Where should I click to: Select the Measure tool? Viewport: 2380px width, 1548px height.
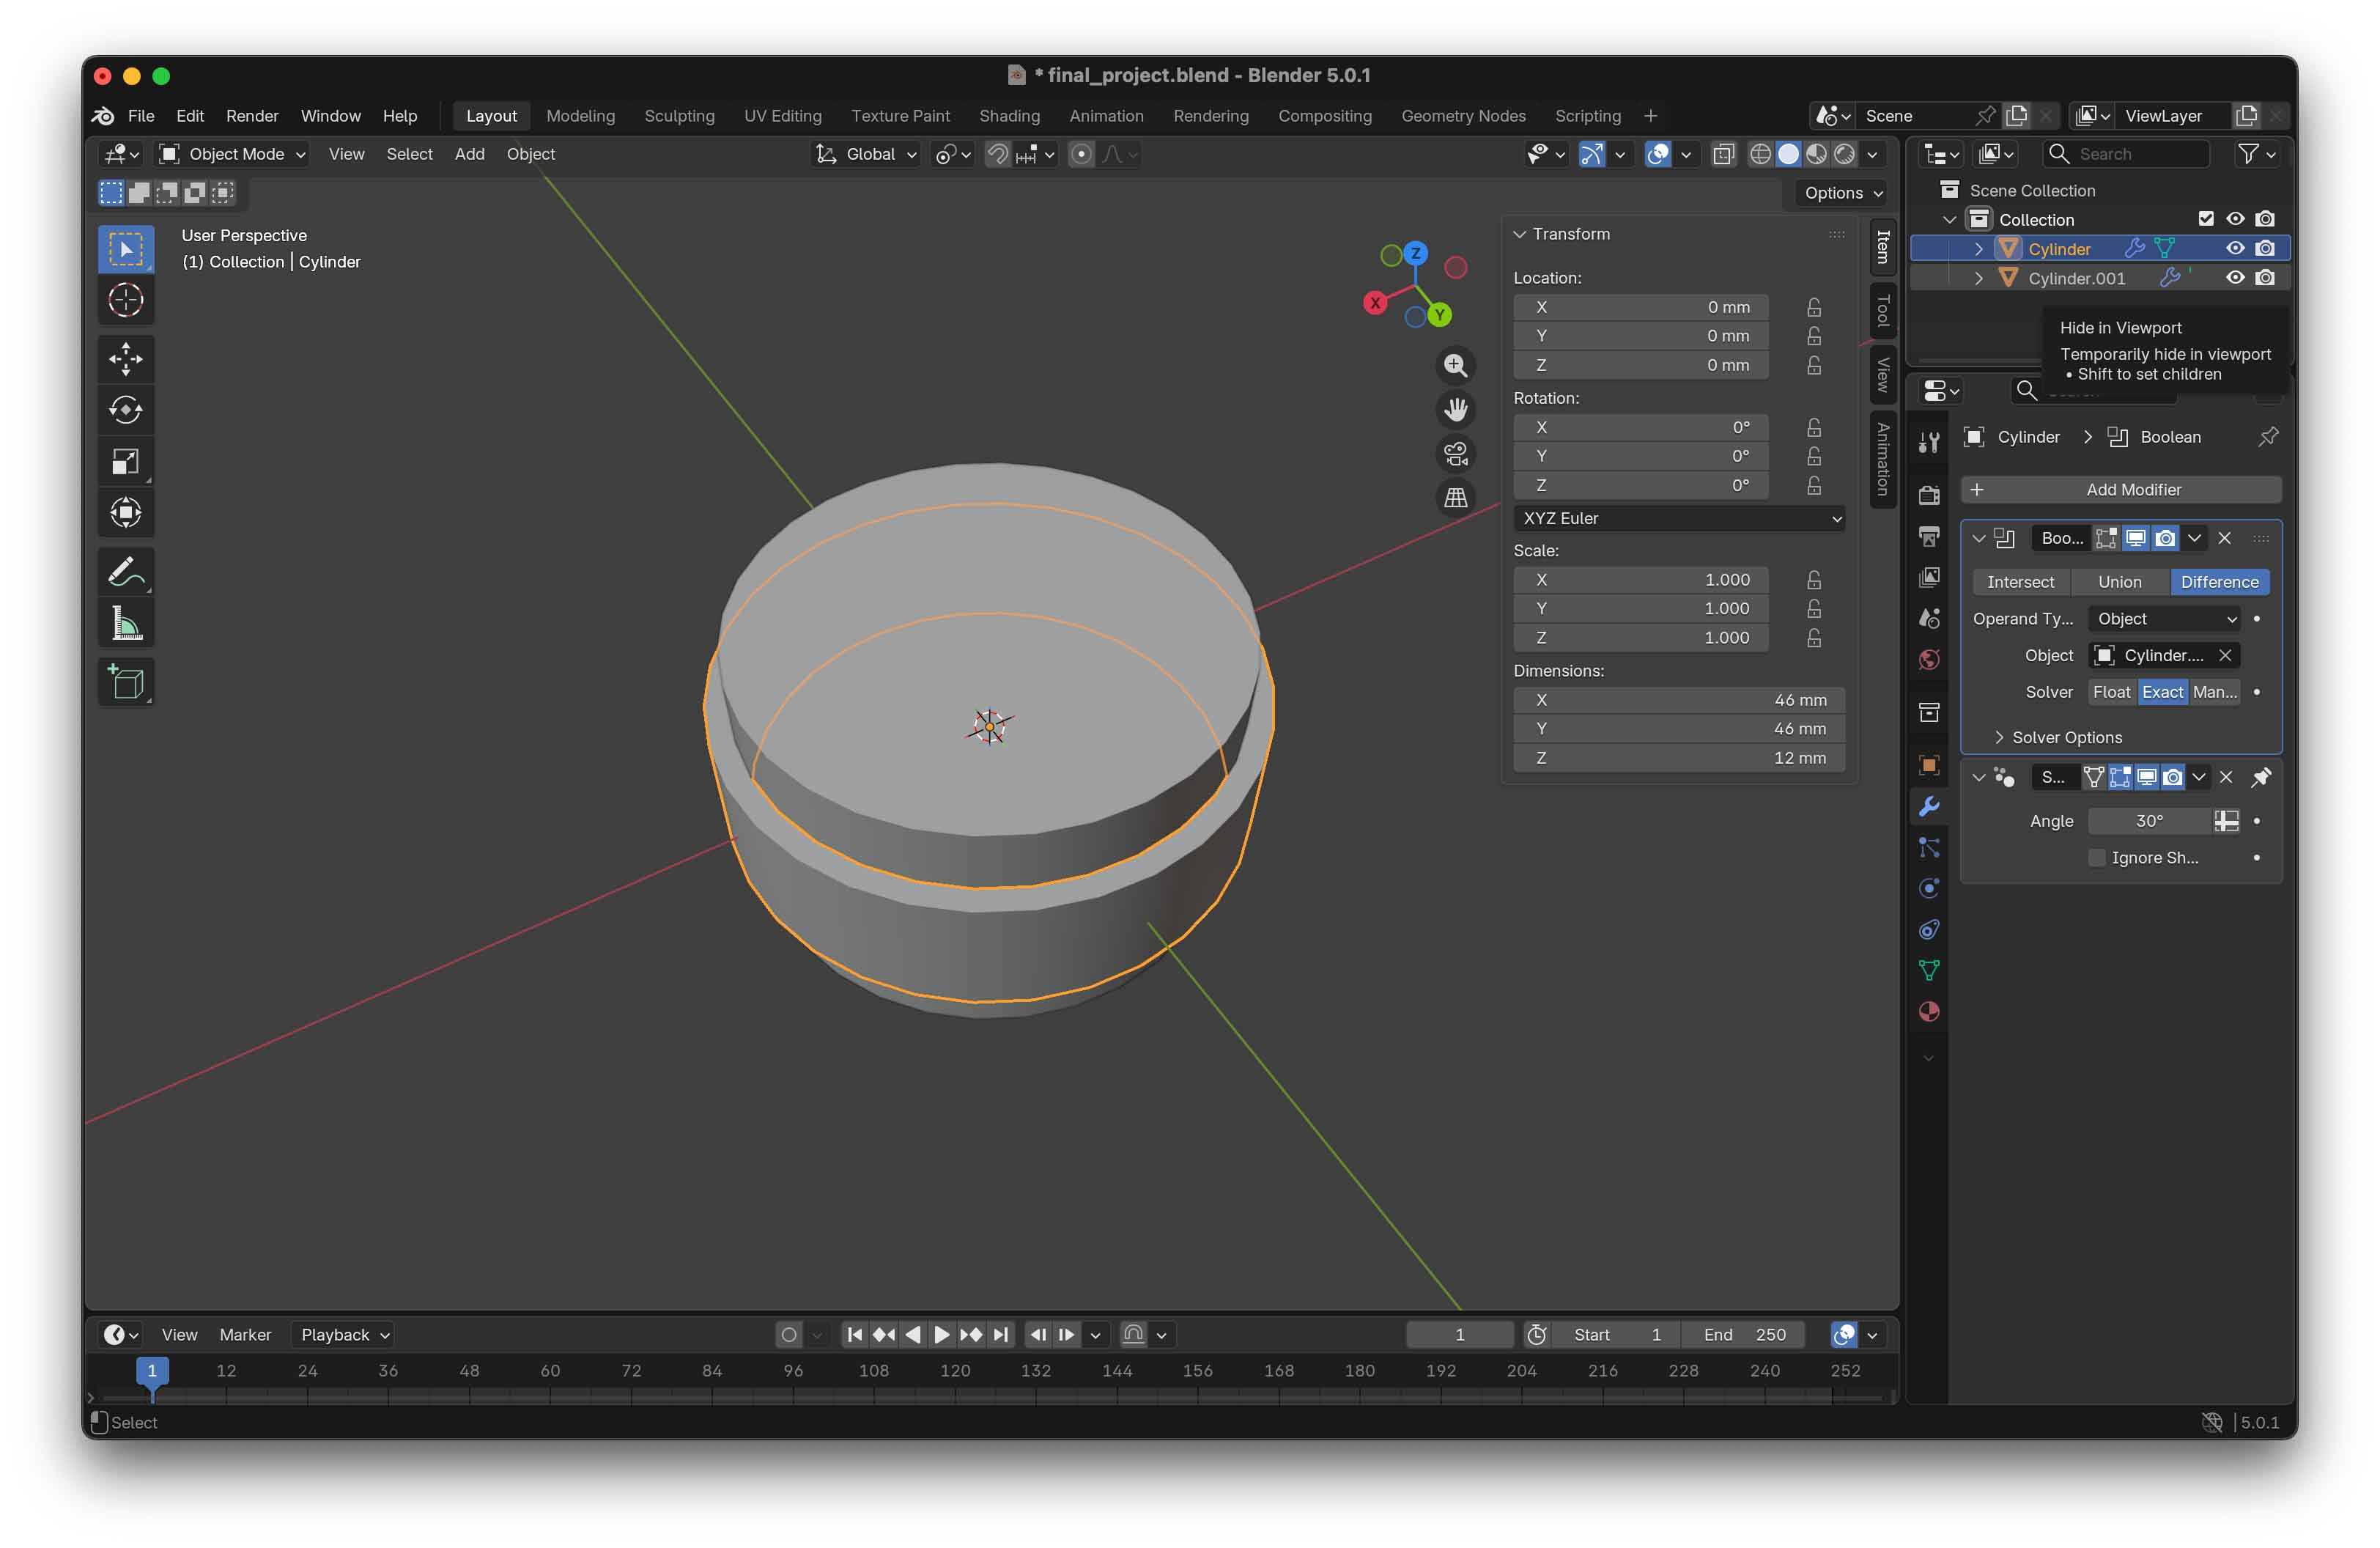[x=126, y=624]
